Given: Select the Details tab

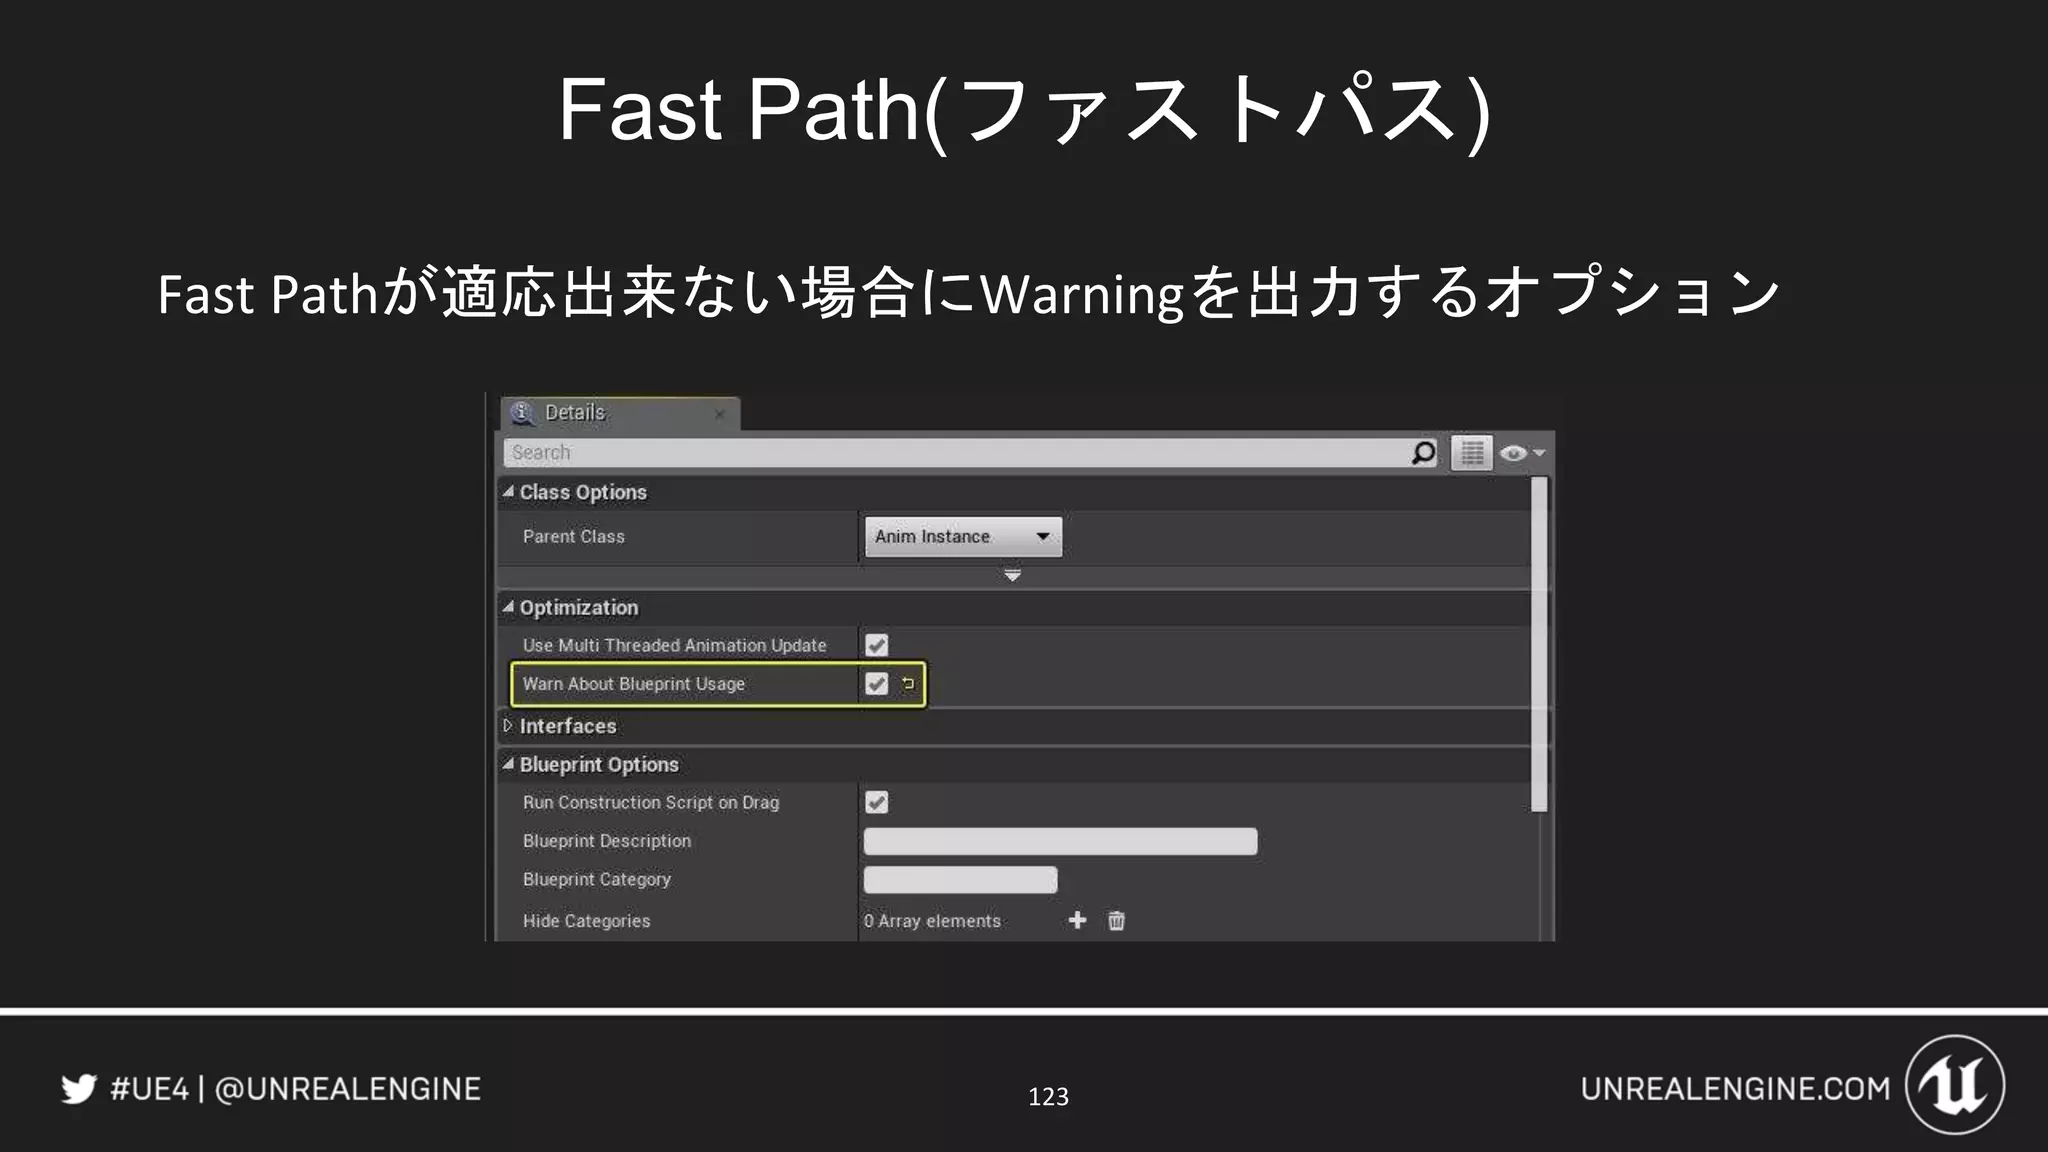Looking at the screenshot, I should (x=620, y=413).
